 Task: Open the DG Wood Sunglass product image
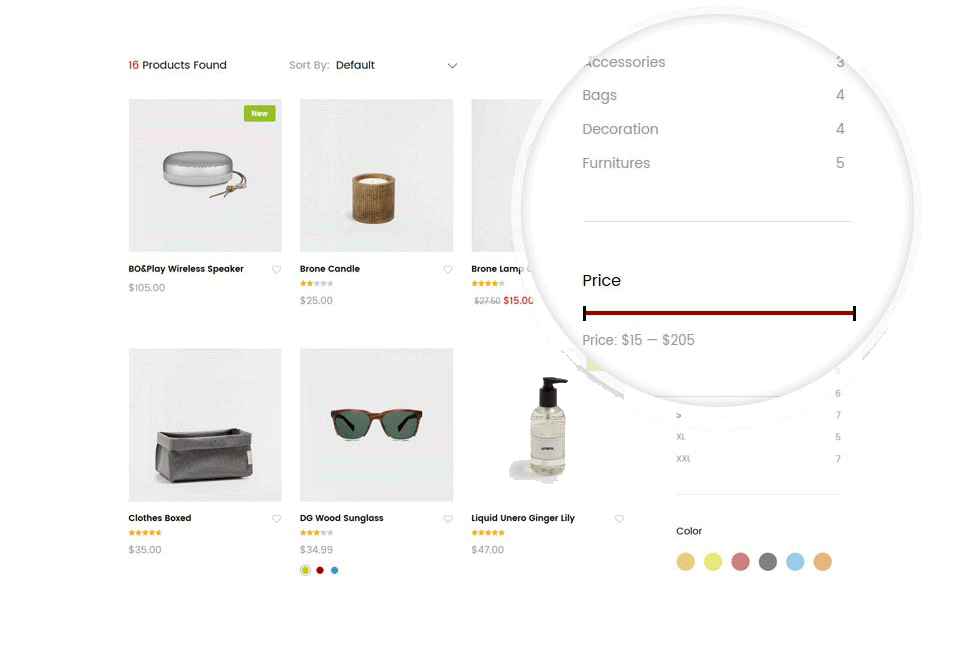tap(377, 425)
